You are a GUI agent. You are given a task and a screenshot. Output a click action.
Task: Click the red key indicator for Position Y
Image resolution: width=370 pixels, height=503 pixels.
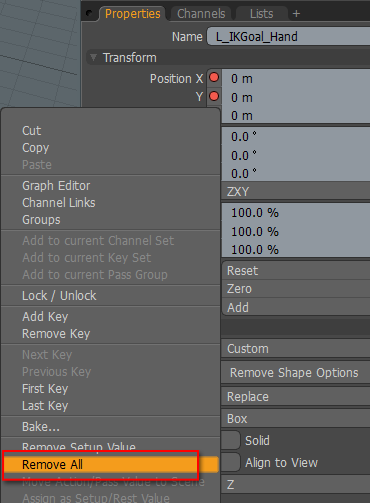click(x=214, y=96)
